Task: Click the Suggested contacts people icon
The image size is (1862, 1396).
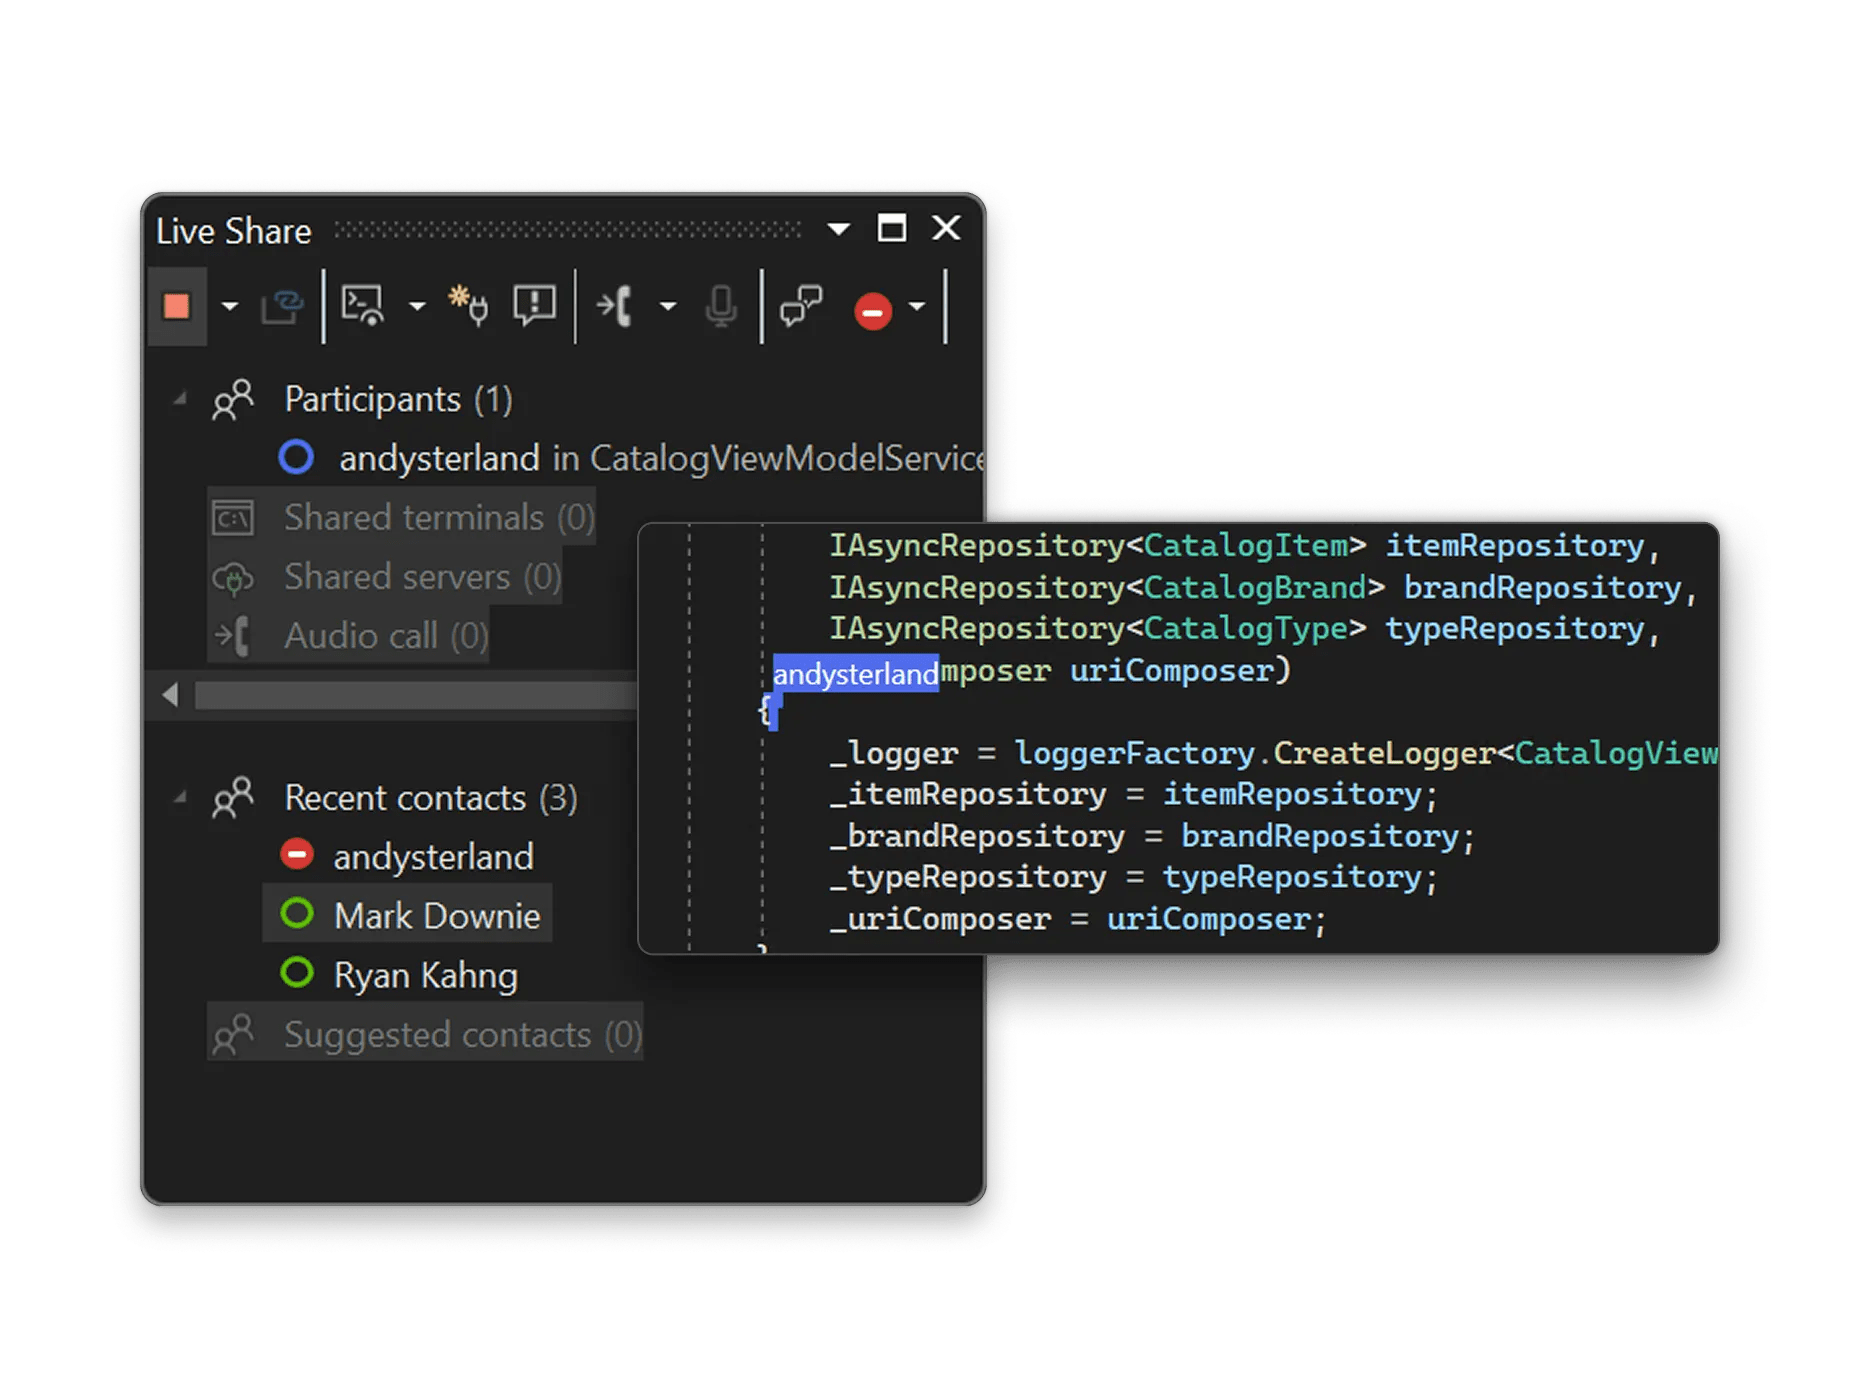Action: 233,1034
